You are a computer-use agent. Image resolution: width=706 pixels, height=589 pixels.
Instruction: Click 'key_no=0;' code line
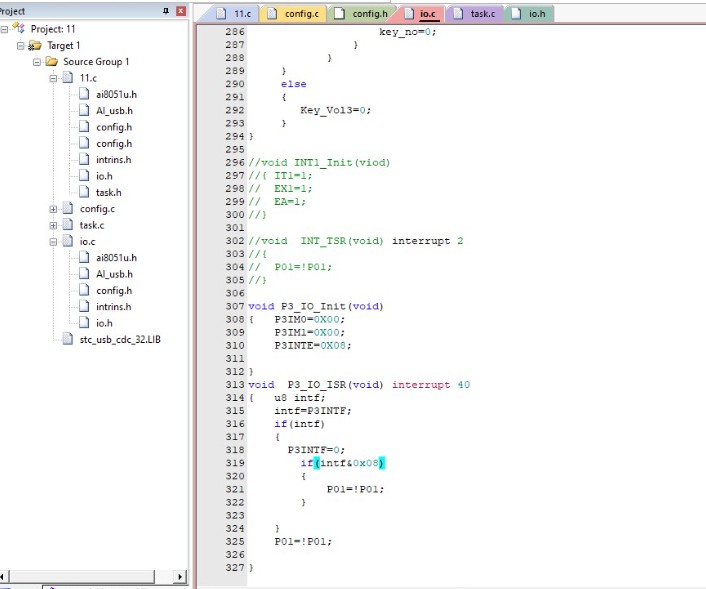(407, 32)
